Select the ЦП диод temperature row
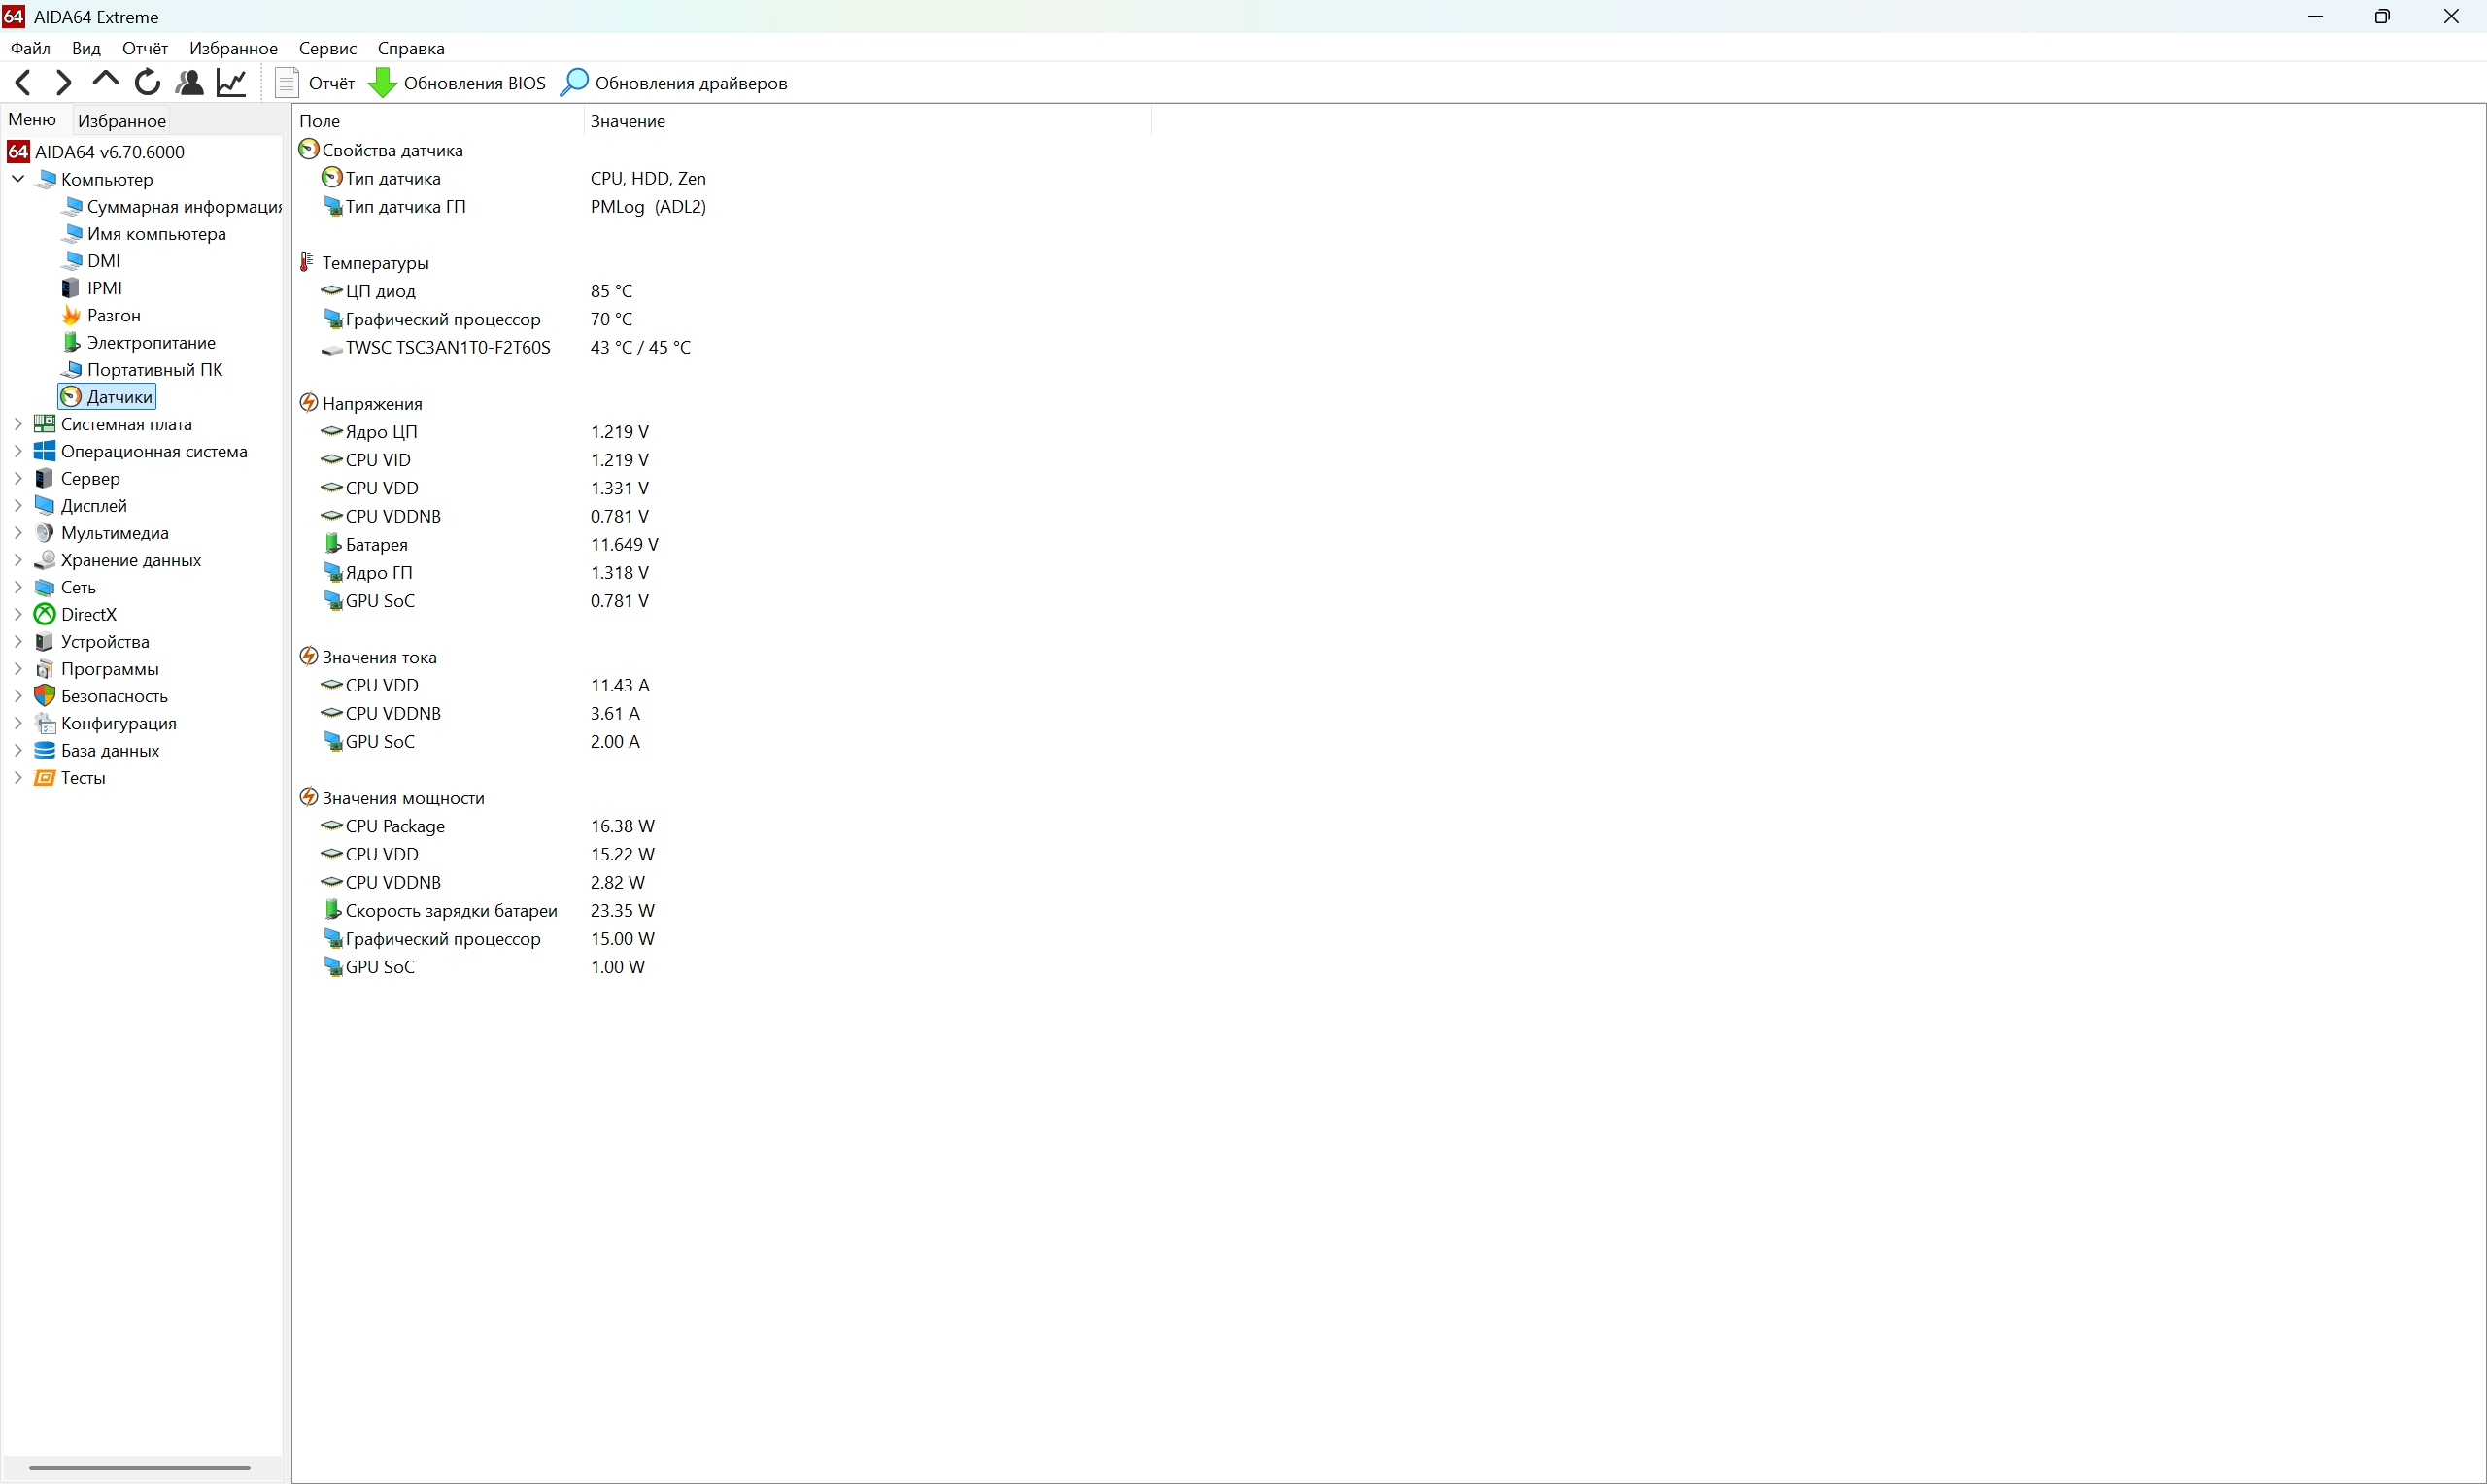The image size is (2487, 1484). tap(380, 291)
